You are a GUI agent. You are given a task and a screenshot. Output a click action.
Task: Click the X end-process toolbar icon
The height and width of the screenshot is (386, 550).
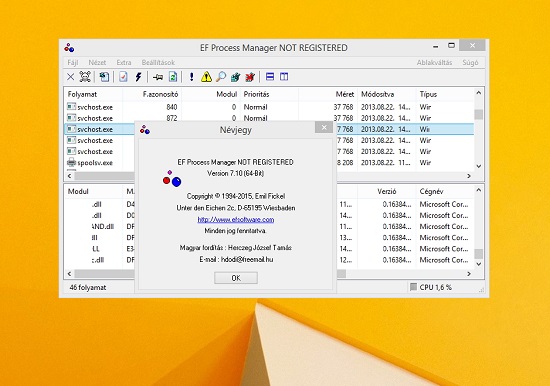(71, 77)
